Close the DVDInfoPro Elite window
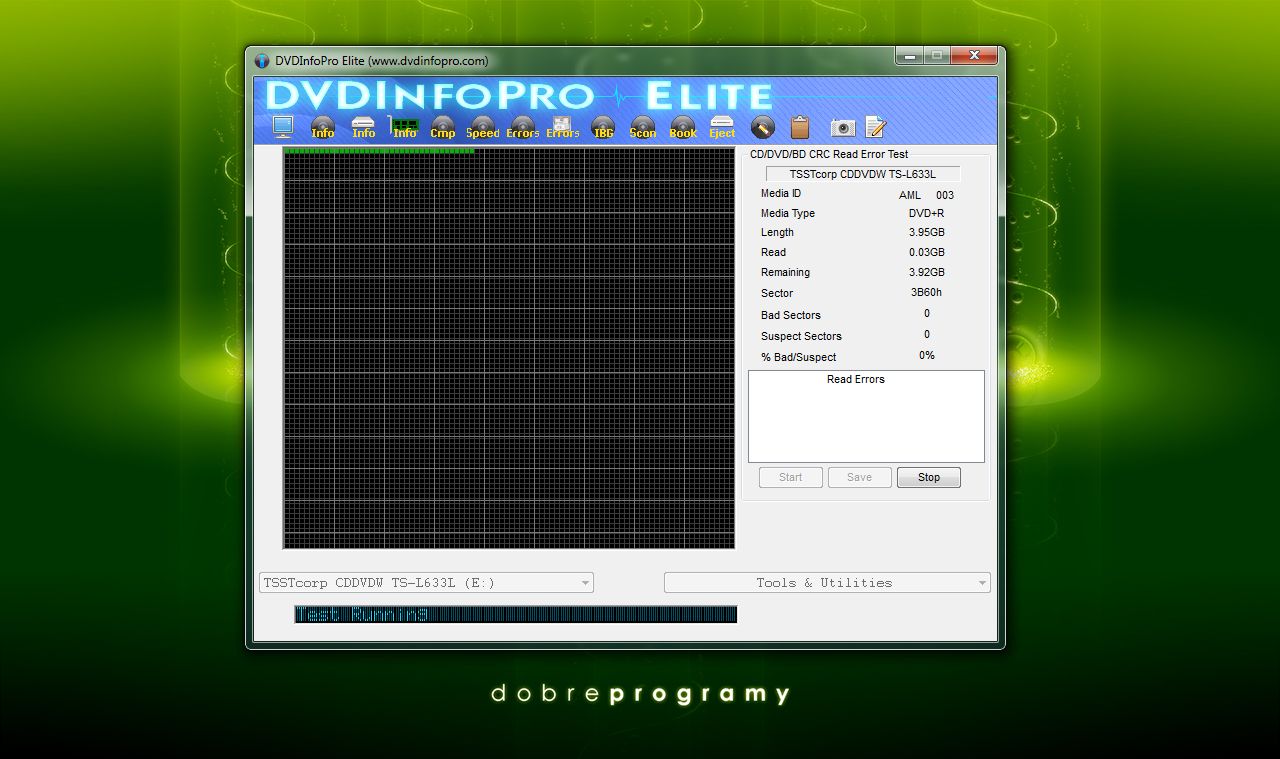The height and width of the screenshot is (759, 1280). (975, 57)
